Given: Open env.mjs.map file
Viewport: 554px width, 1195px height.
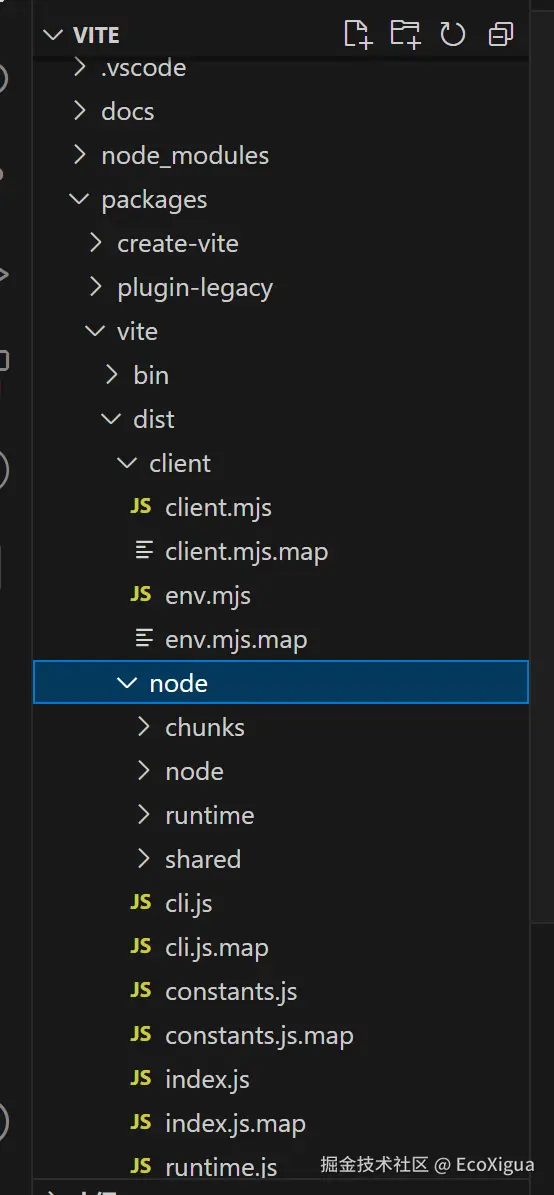Looking at the screenshot, I should click(x=235, y=639).
